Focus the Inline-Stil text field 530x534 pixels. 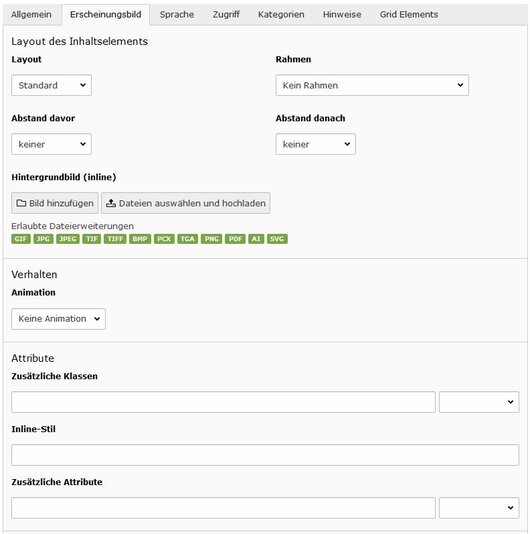pyautogui.click(x=265, y=455)
